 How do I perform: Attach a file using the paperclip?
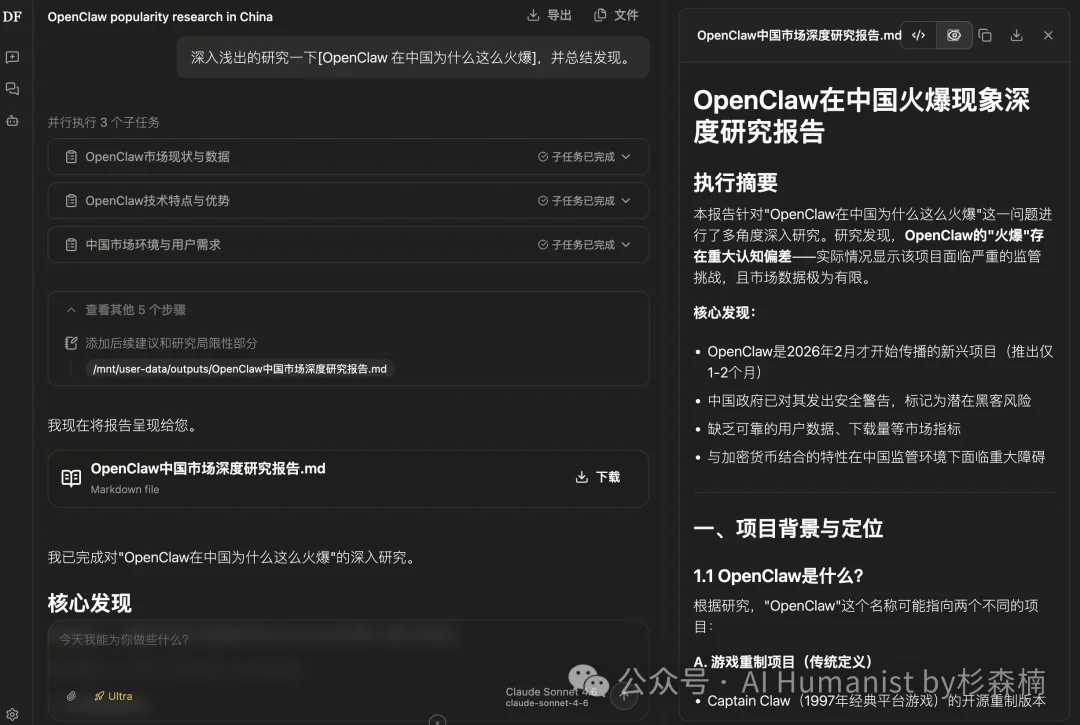pyautogui.click(x=70, y=696)
